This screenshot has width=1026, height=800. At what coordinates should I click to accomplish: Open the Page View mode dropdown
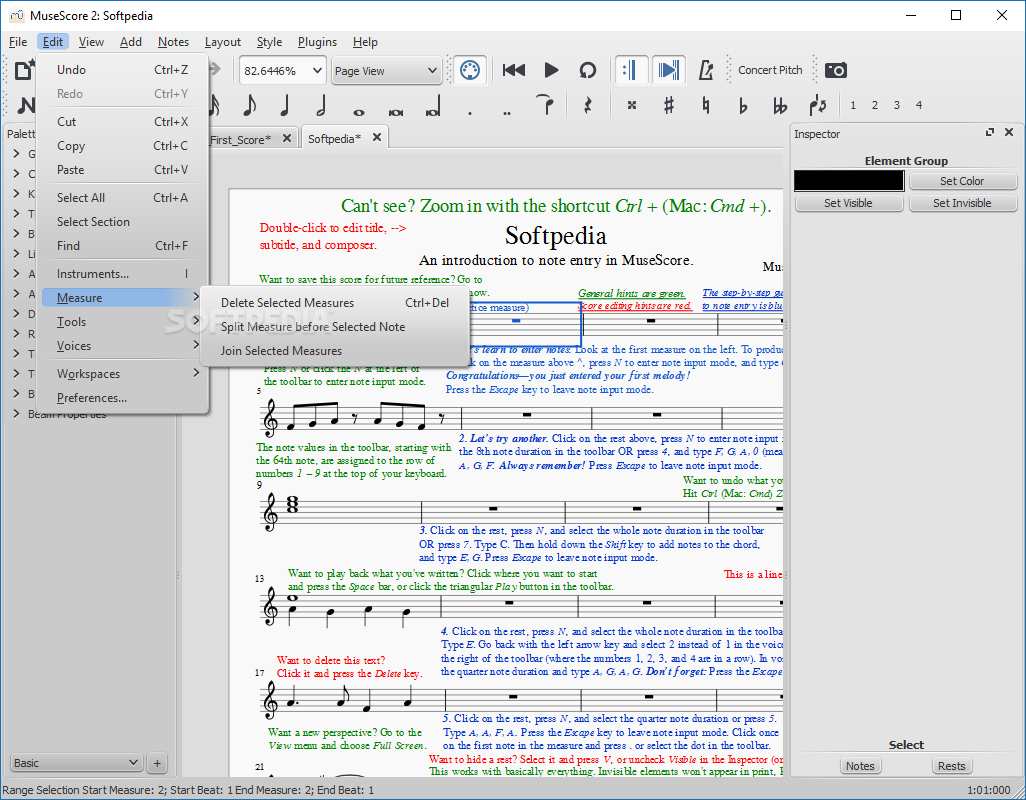386,70
